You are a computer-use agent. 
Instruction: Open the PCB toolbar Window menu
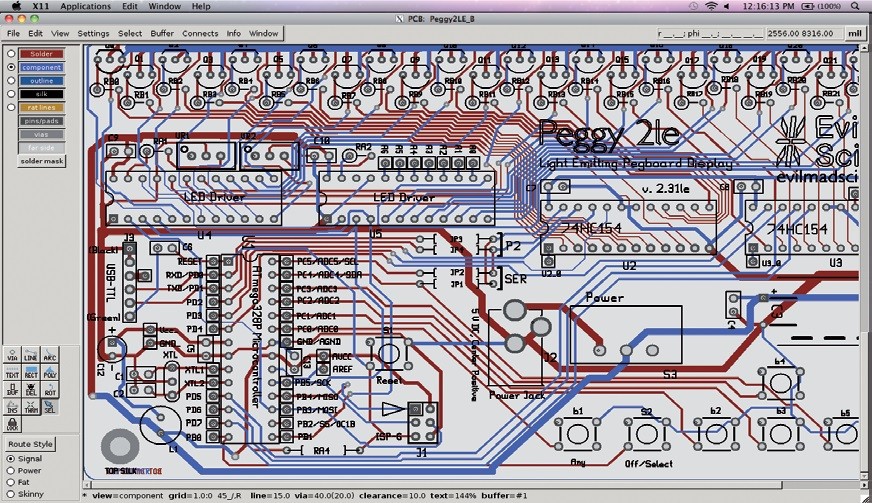coord(264,33)
